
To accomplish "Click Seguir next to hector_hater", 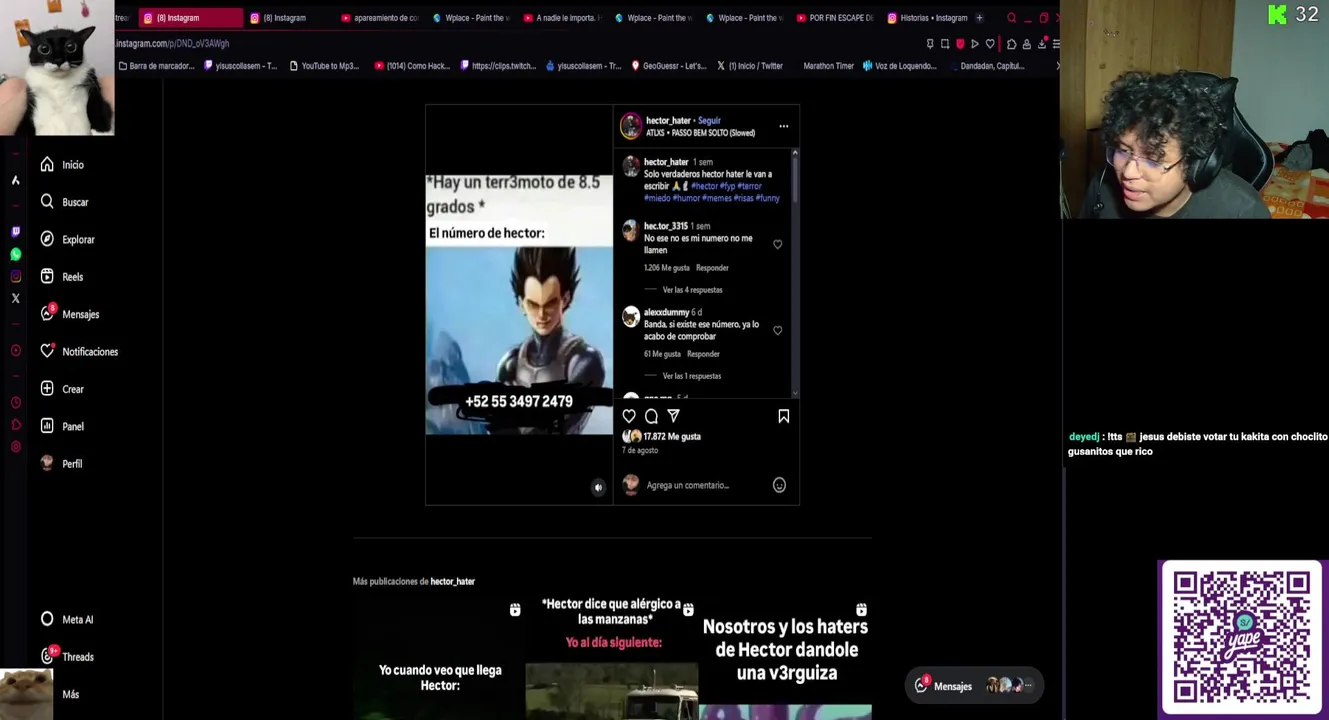I will click(x=709, y=121).
